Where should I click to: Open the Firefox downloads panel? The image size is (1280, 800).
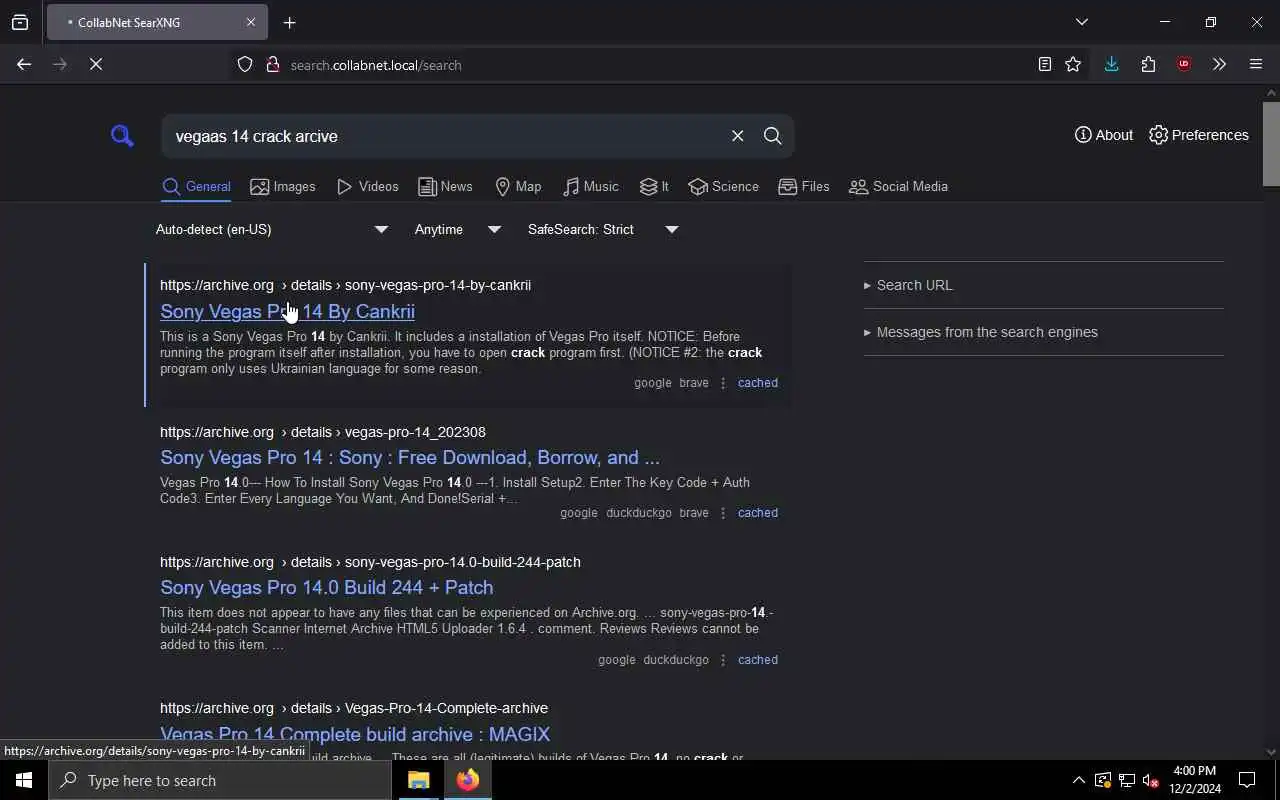pos(1111,65)
